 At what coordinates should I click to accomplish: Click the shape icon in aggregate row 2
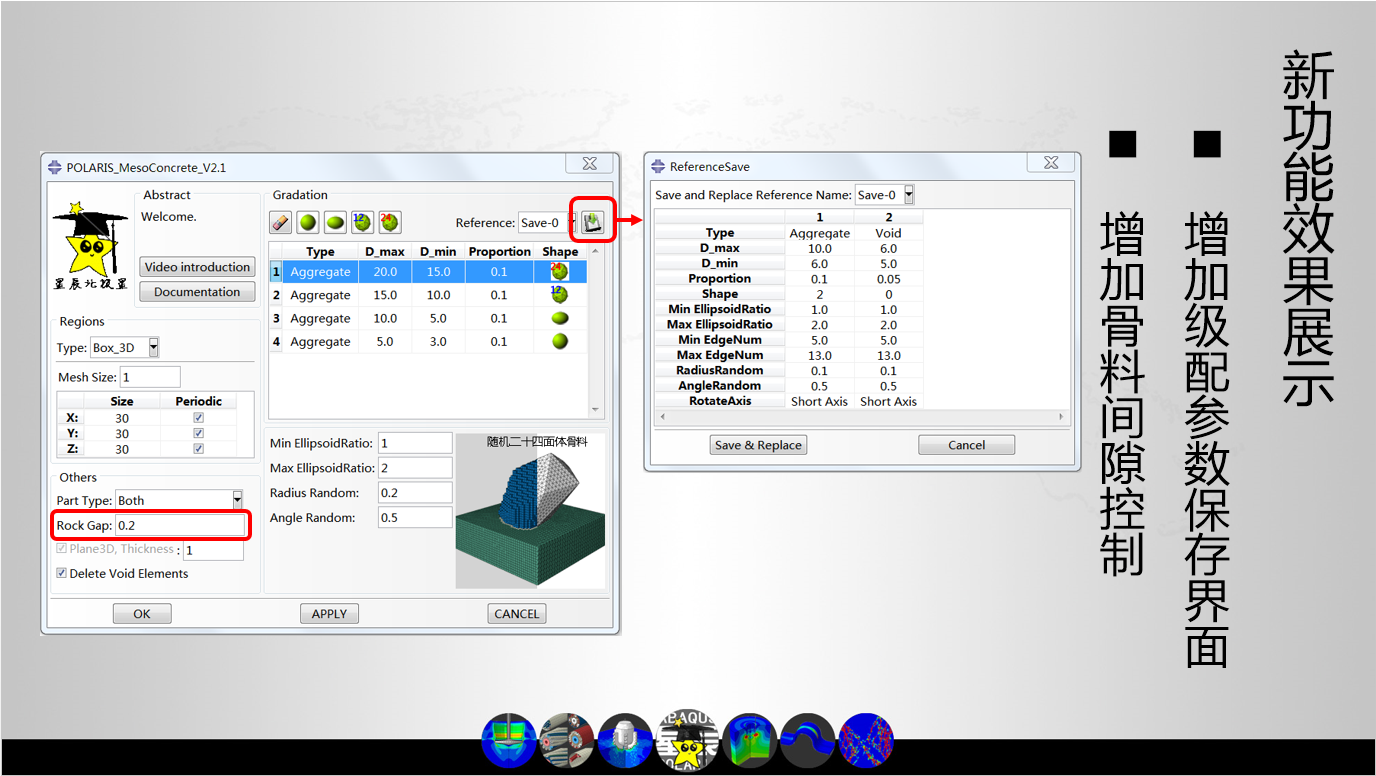tap(560, 295)
